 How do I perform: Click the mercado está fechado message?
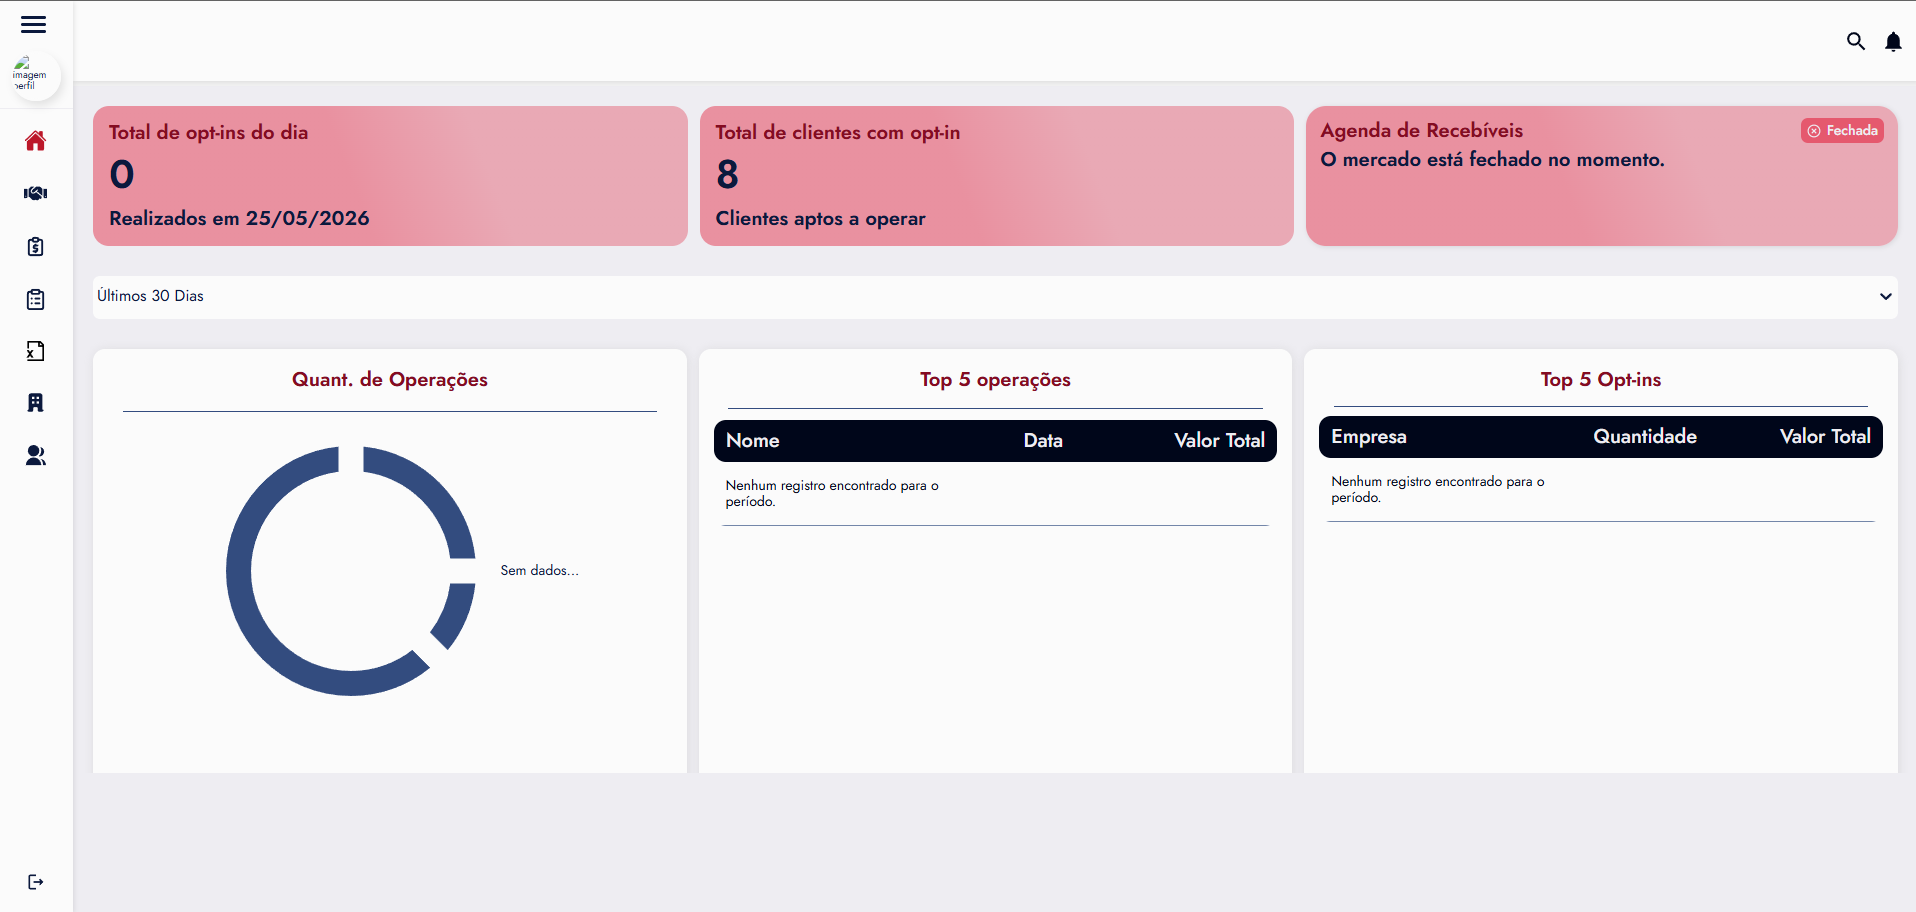click(x=1492, y=160)
